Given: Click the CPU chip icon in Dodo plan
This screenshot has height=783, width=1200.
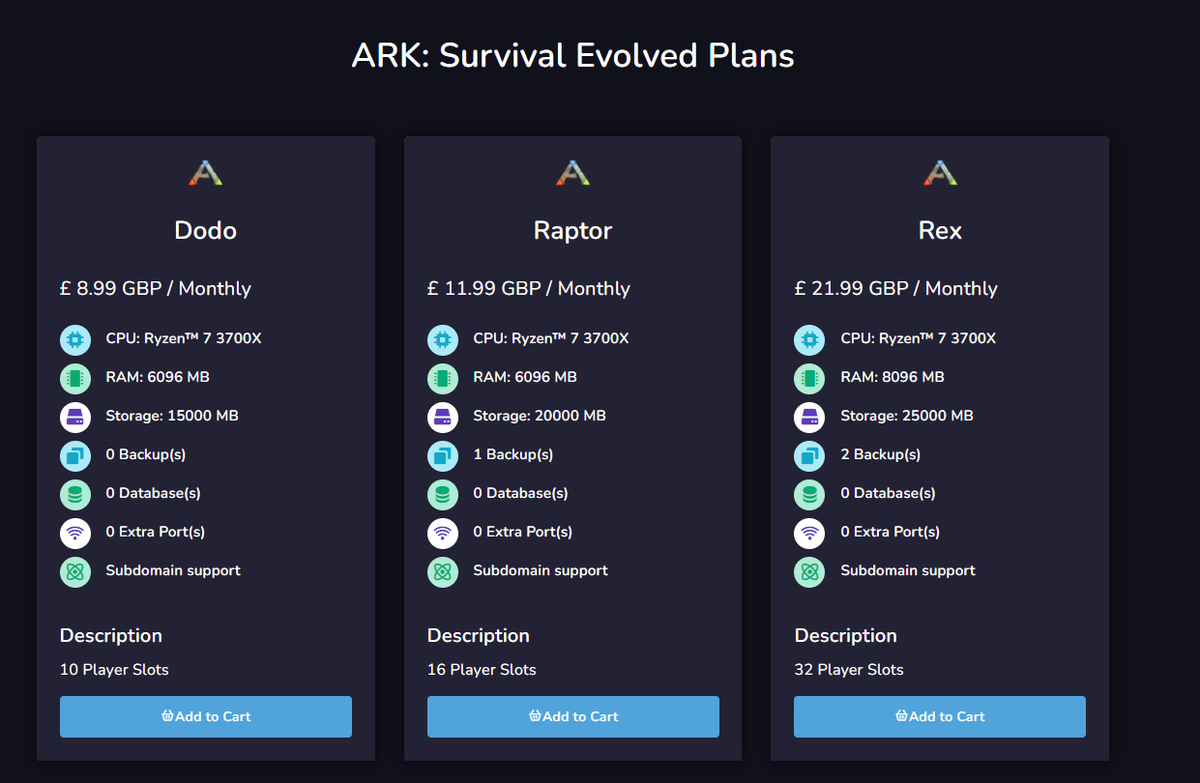Looking at the screenshot, I should point(75,339).
